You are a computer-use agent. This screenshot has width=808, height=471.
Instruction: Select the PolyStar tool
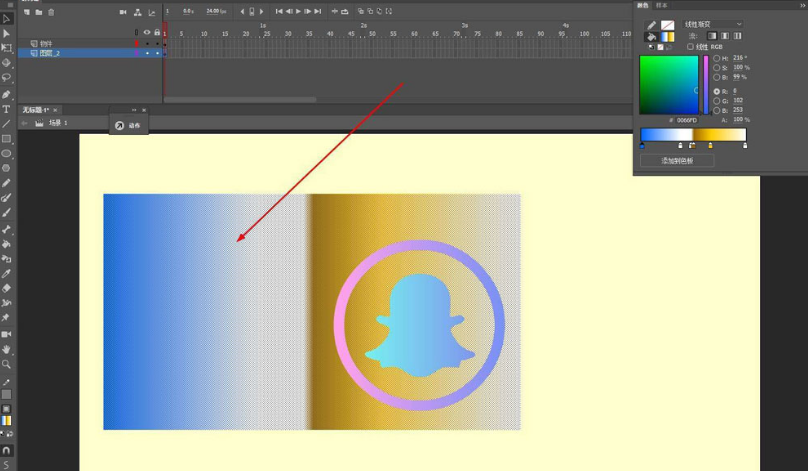coord(6,168)
